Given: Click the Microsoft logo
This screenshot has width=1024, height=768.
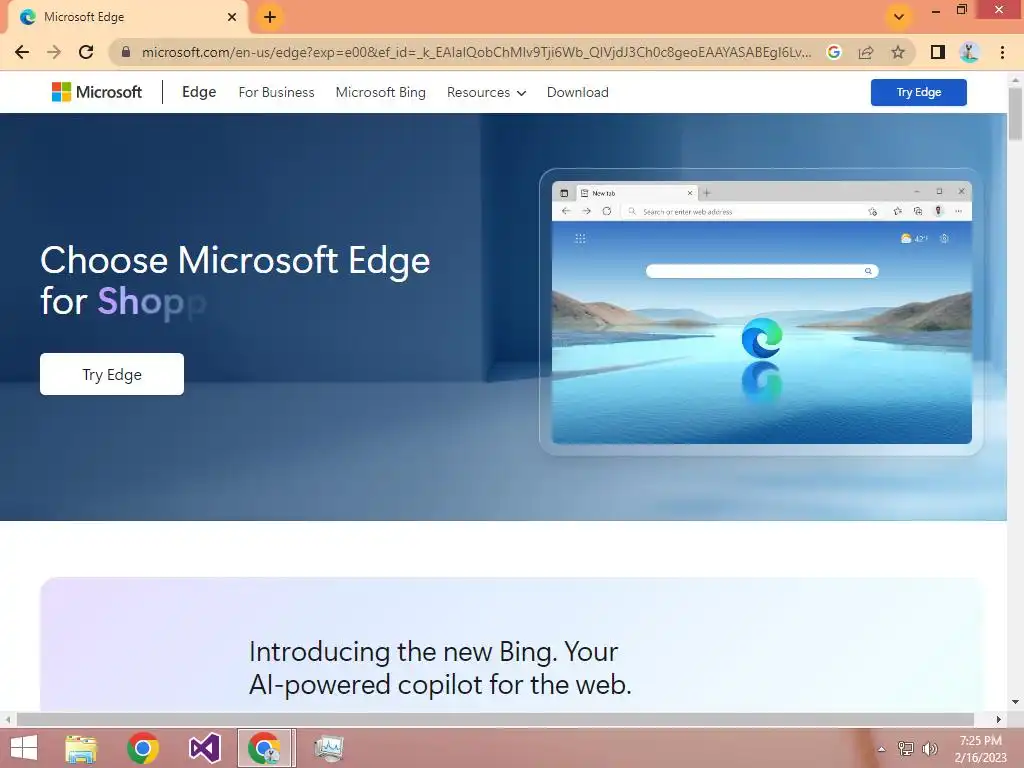Looking at the screenshot, I should click(x=97, y=92).
